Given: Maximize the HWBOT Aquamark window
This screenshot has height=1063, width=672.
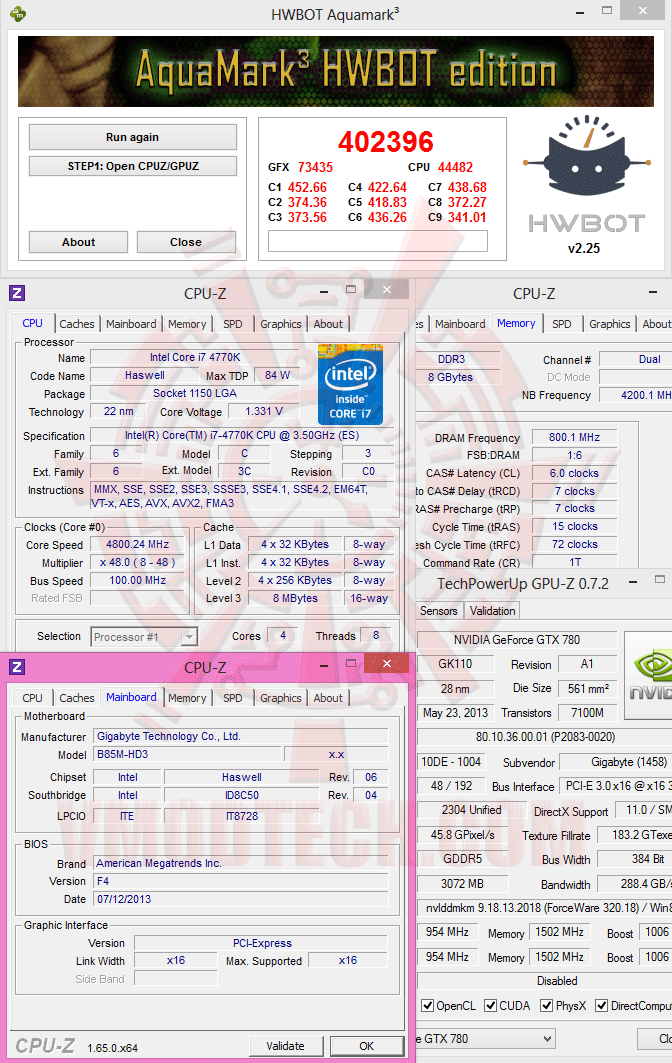Looking at the screenshot, I should coord(607,11).
